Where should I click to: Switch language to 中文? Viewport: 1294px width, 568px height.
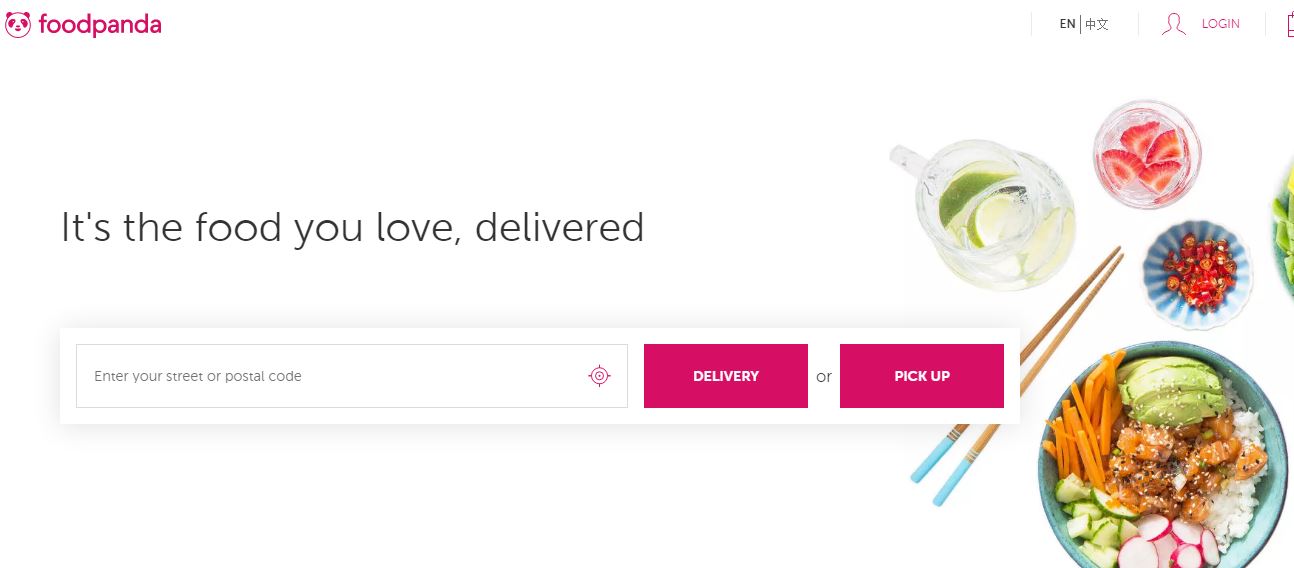pos(1097,24)
